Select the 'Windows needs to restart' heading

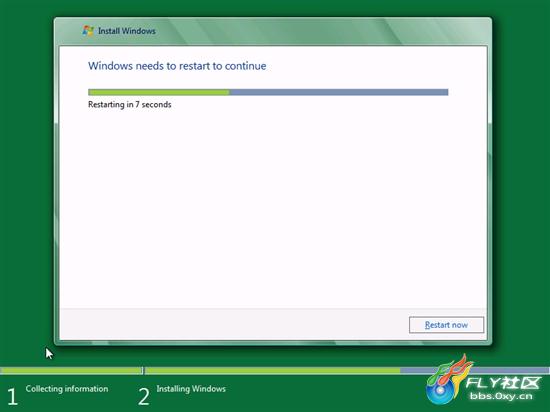pyautogui.click(x=177, y=66)
